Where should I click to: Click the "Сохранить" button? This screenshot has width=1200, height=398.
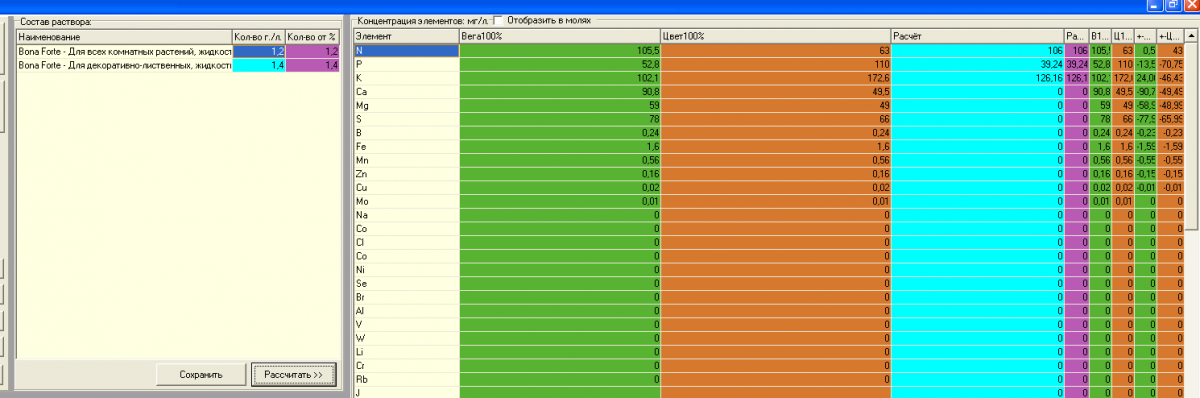point(200,374)
